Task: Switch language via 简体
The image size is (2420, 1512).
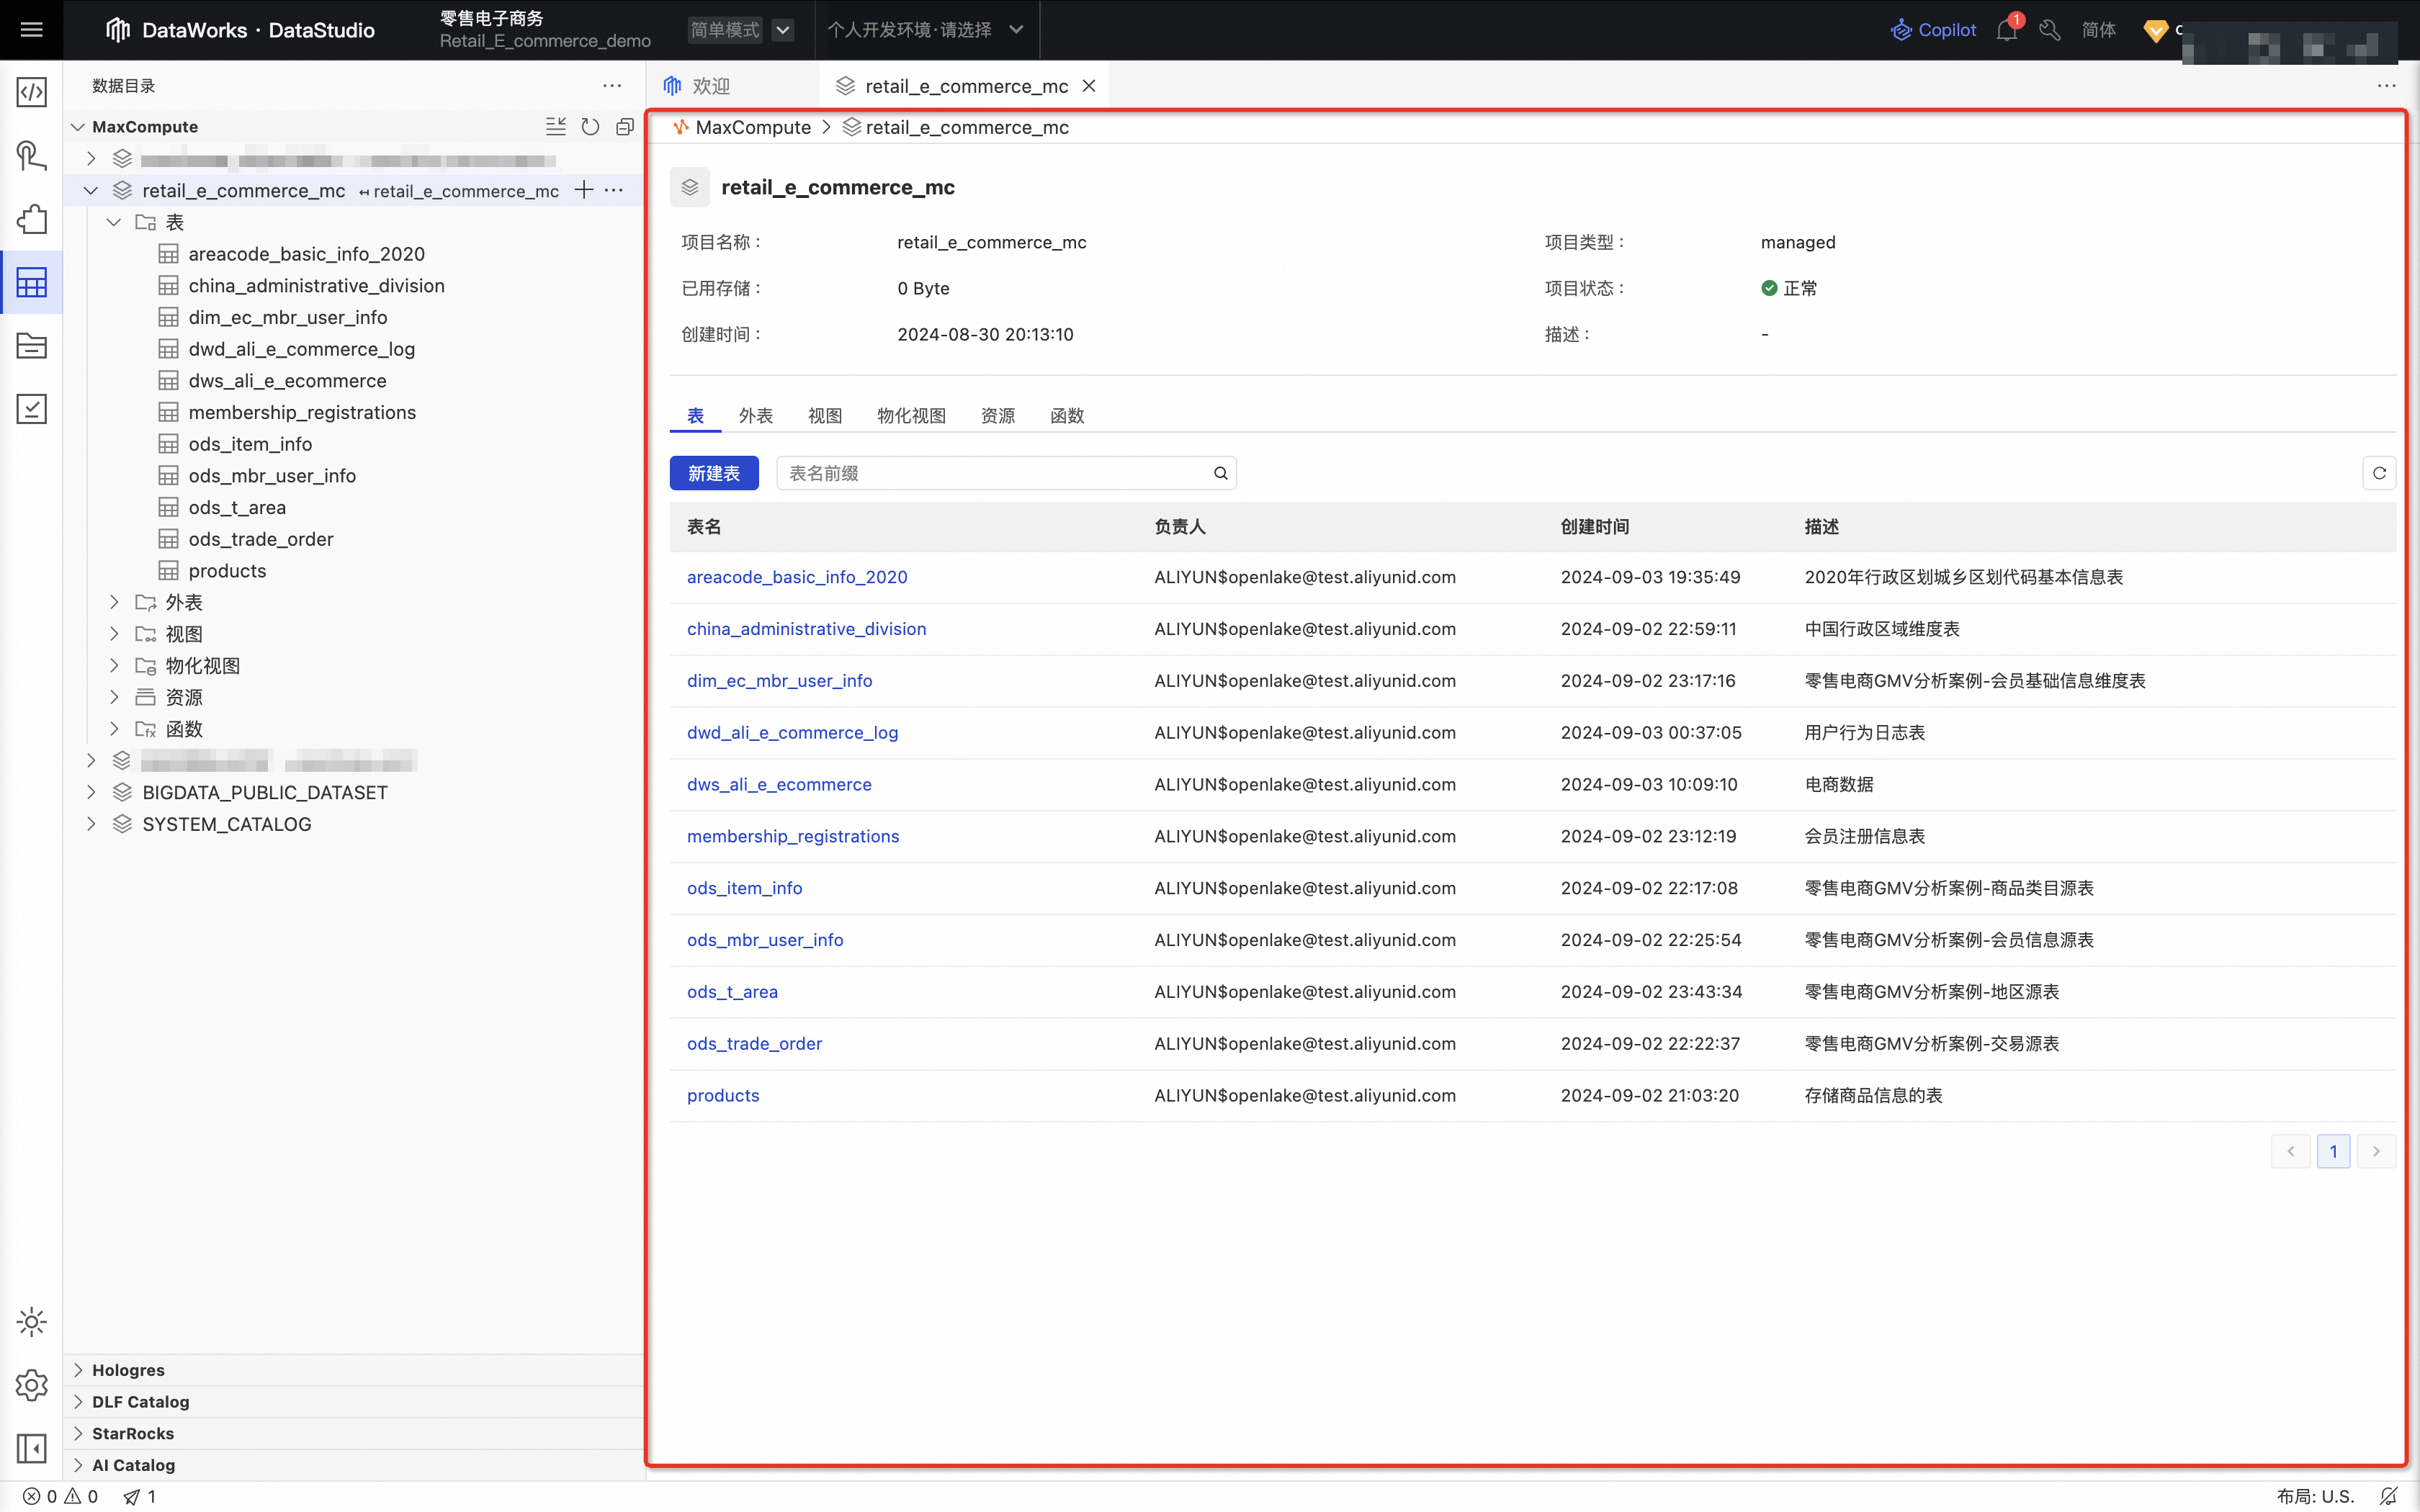Action: click(x=2098, y=30)
